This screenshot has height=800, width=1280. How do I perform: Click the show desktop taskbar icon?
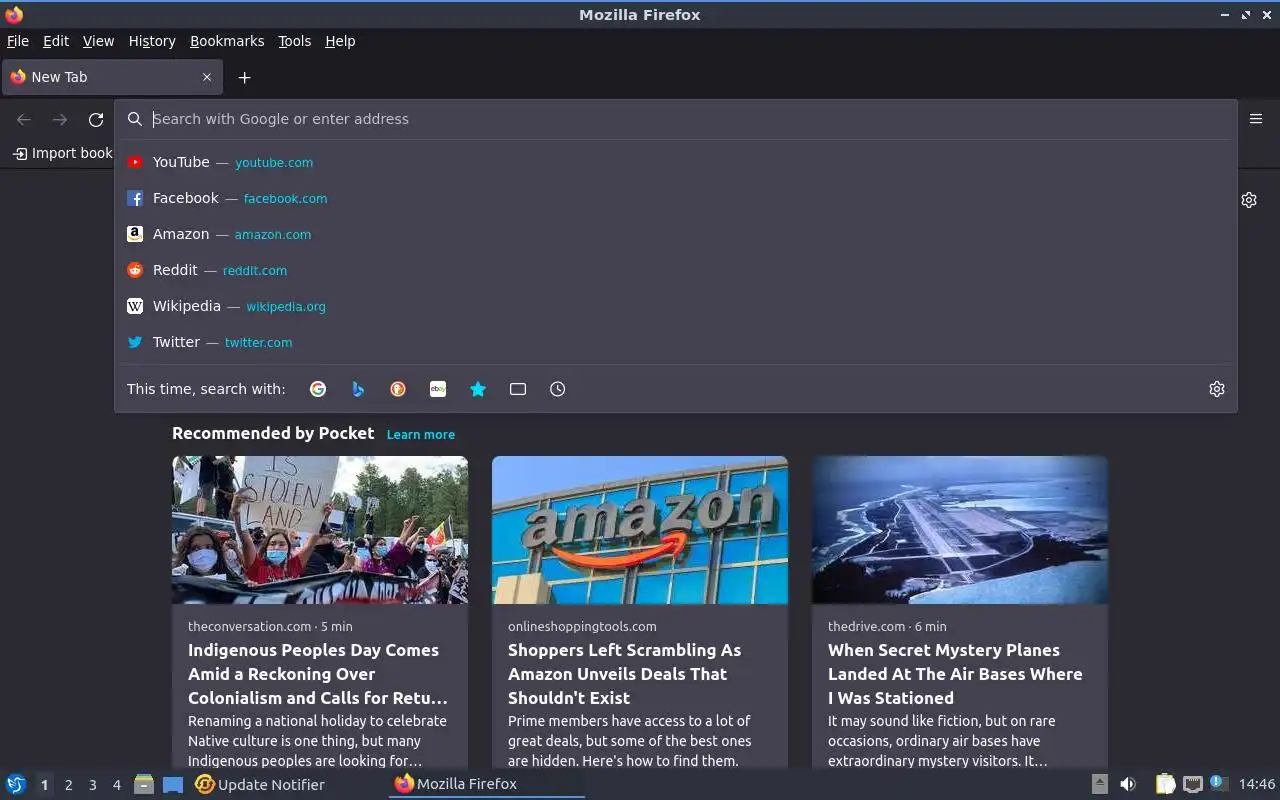[173, 784]
